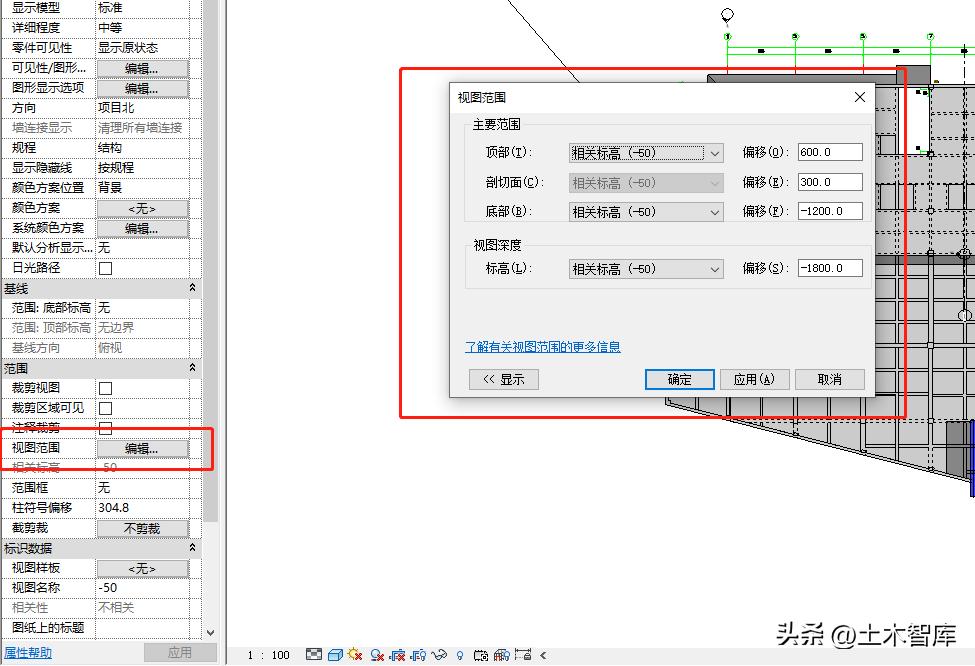Click the shadows off icon in view control bar
This screenshot has height=666, width=975.
pyautogui.click(x=376, y=655)
